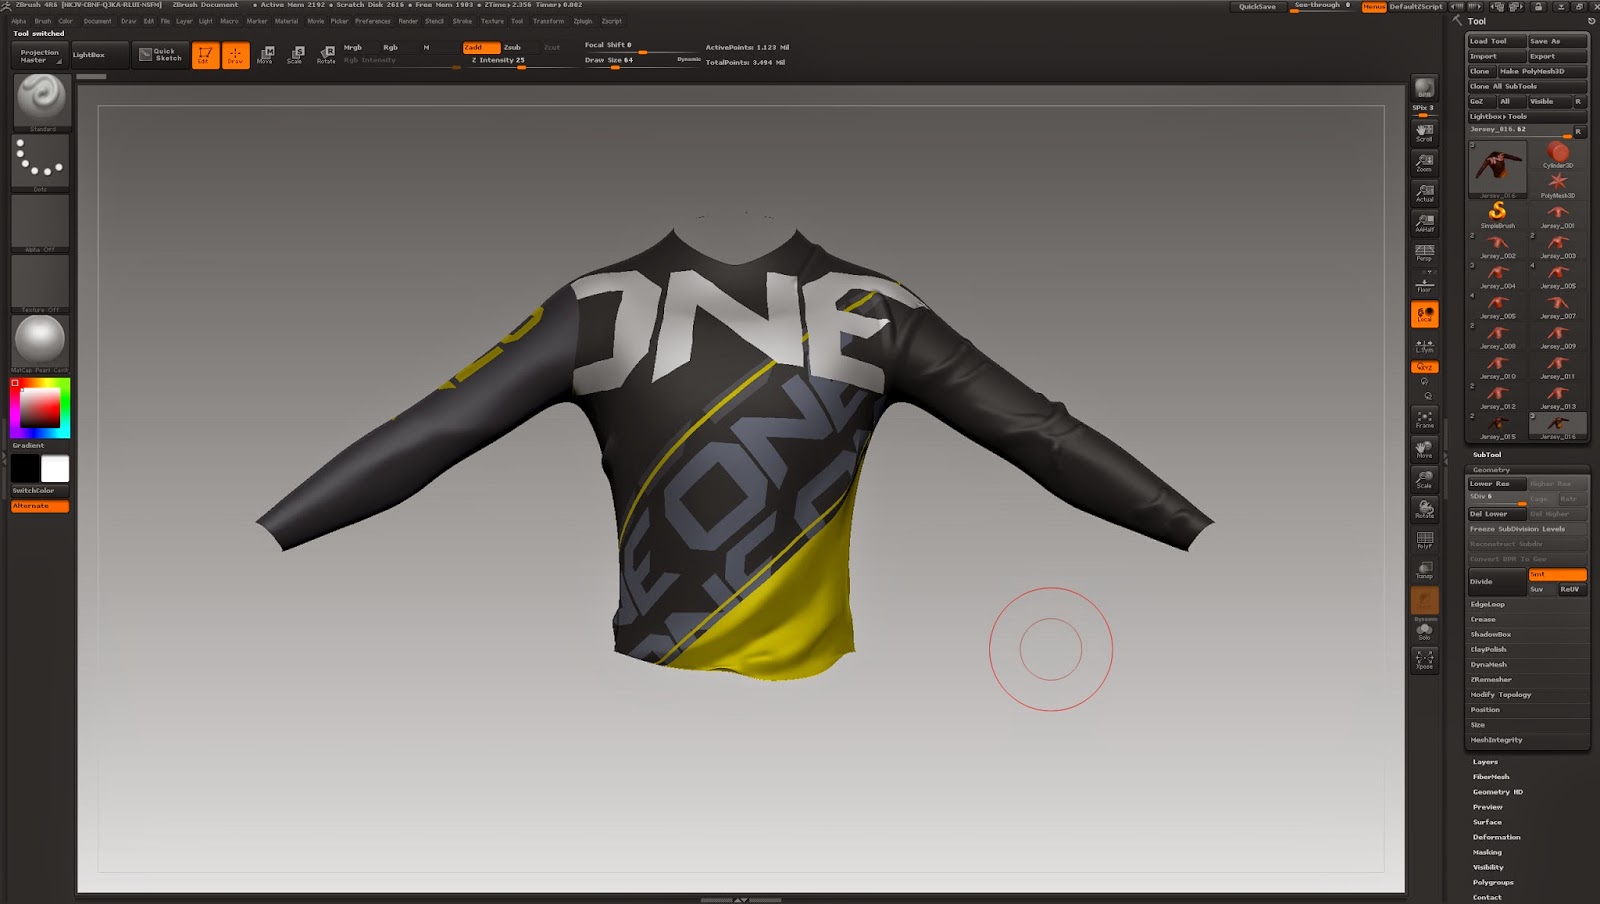The image size is (1600, 904).
Task: Open the Material menu
Action: [286, 21]
